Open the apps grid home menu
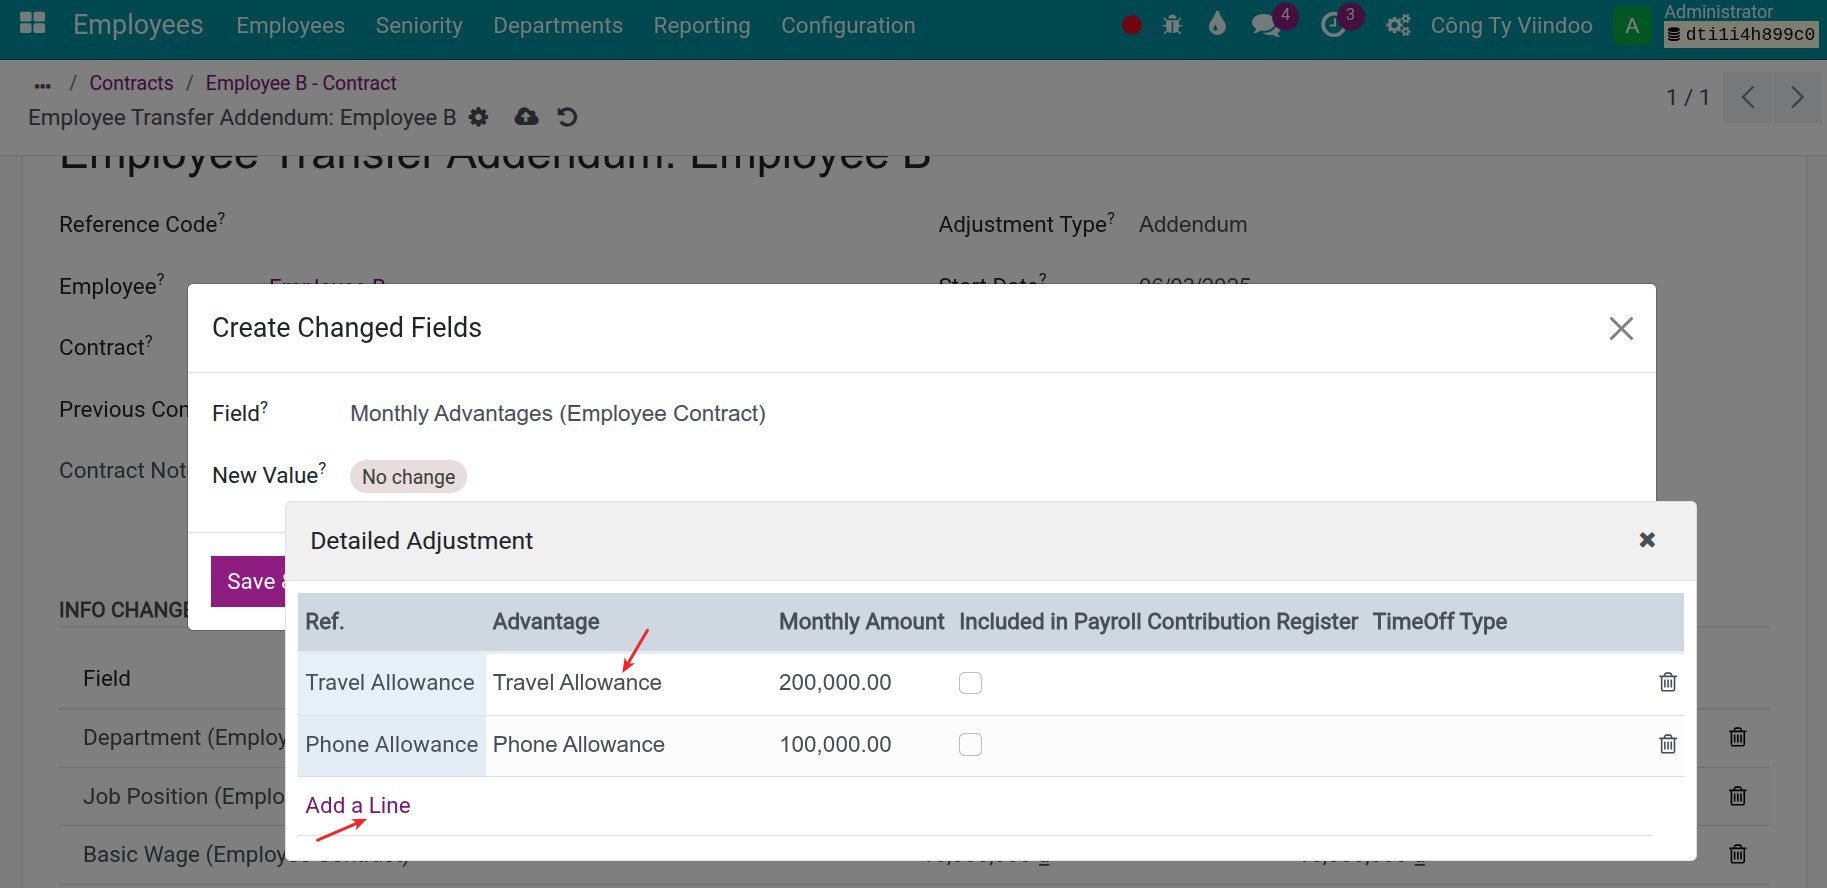The width and height of the screenshot is (1827, 888). [x=33, y=24]
